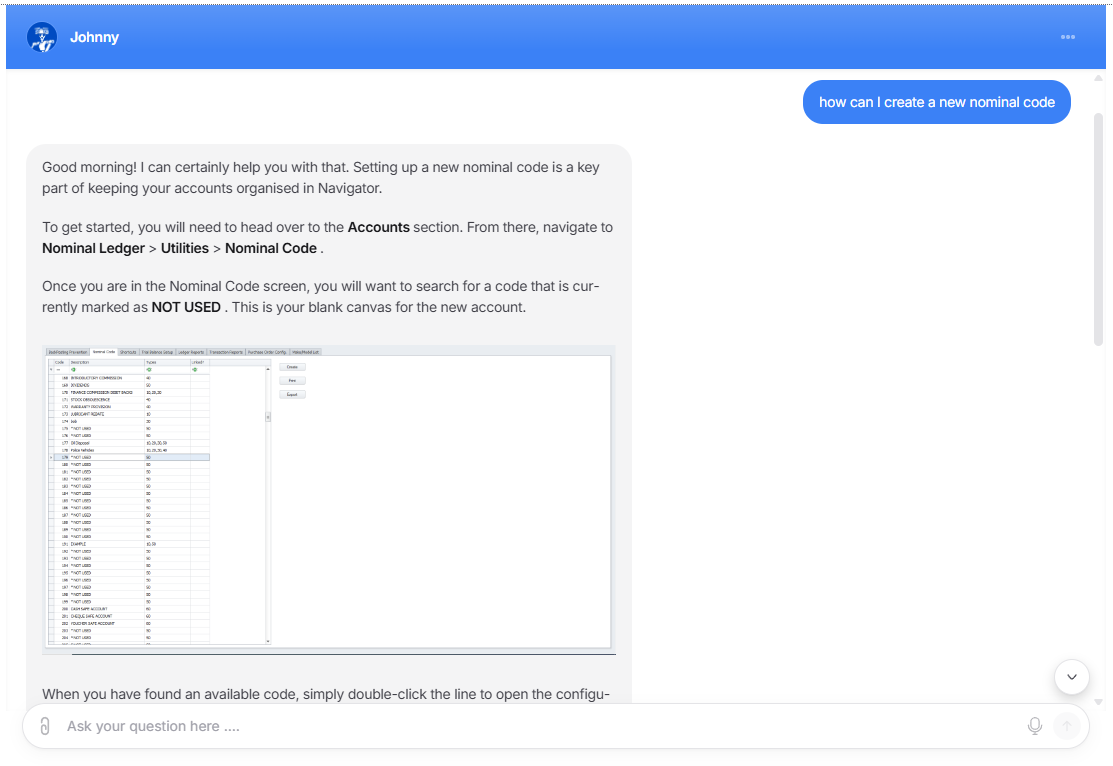This screenshot has width=1113, height=766.
Task: Activate the microphone voice input icon
Action: pyautogui.click(x=1035, y=726)
